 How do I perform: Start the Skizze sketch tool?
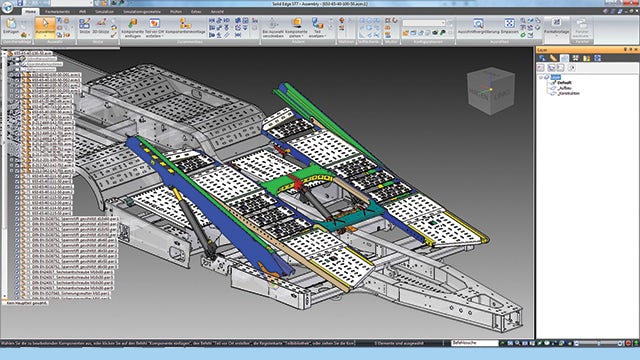click(84, 27)
